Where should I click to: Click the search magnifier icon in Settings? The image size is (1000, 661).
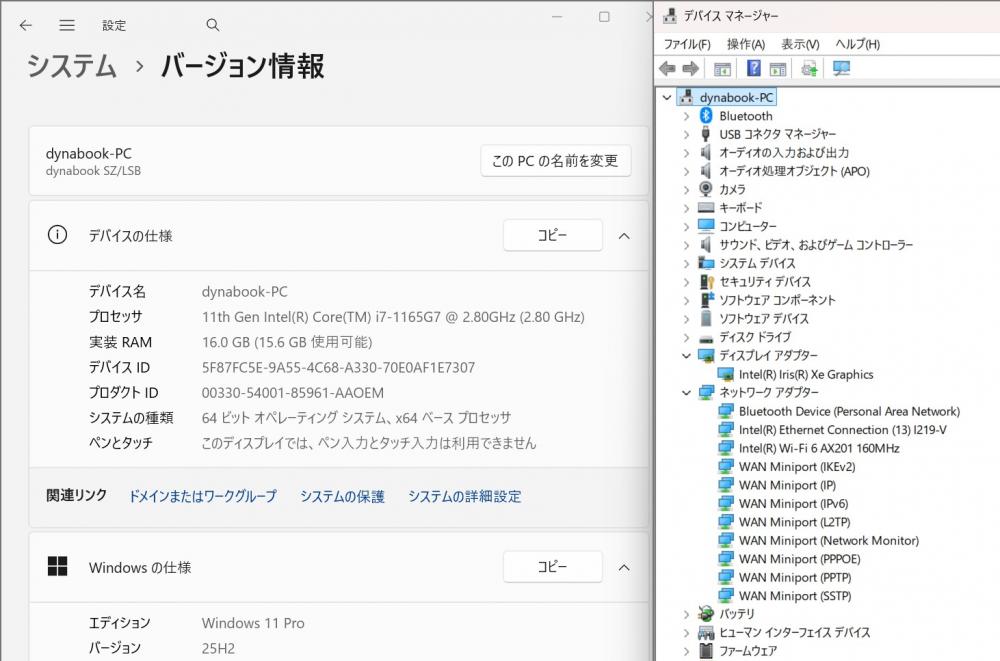(x=212, y=25)
